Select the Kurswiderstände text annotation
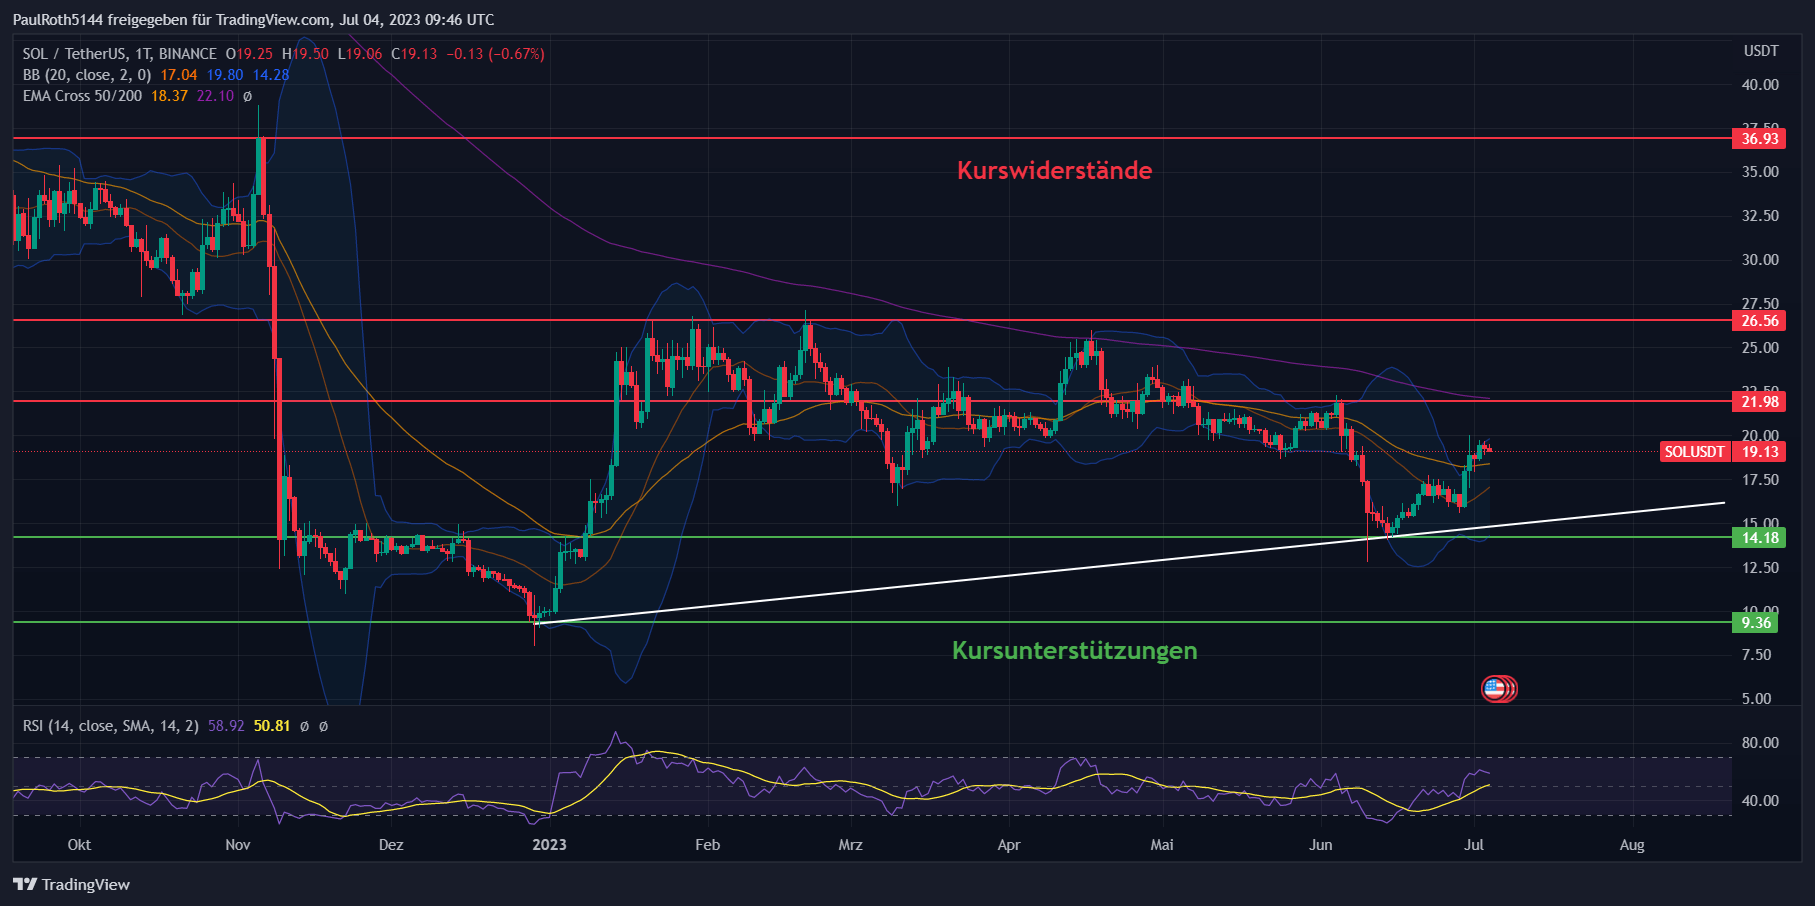This screenshot has width=1815, height=906. coord(1054,171)
